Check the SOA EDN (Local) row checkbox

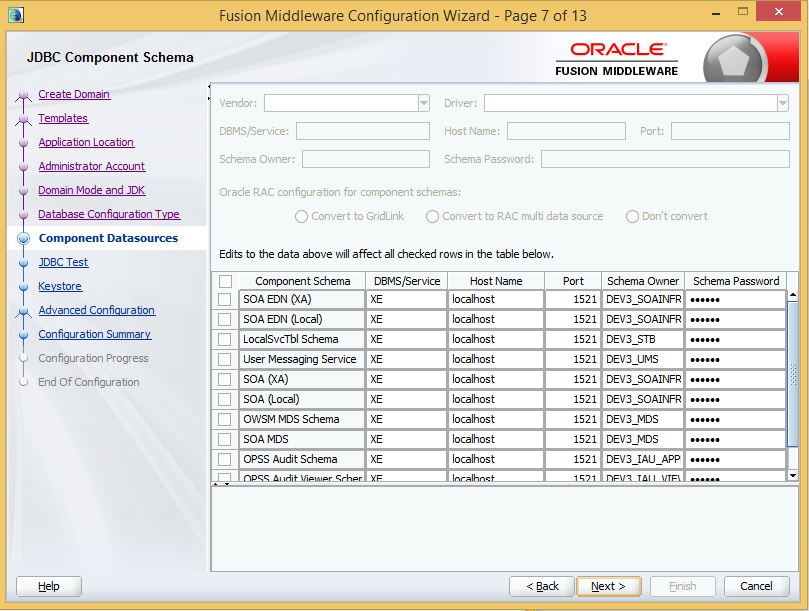pyautogui.click(x=224, y=319)
